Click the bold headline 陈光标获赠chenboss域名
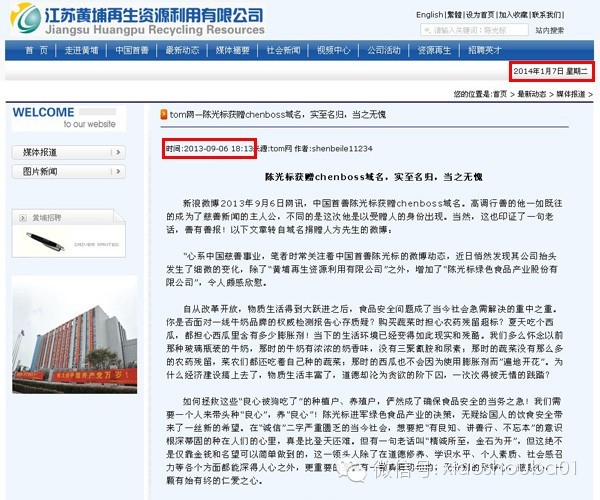Screen dimensions: 600x500 pos(374,177)
